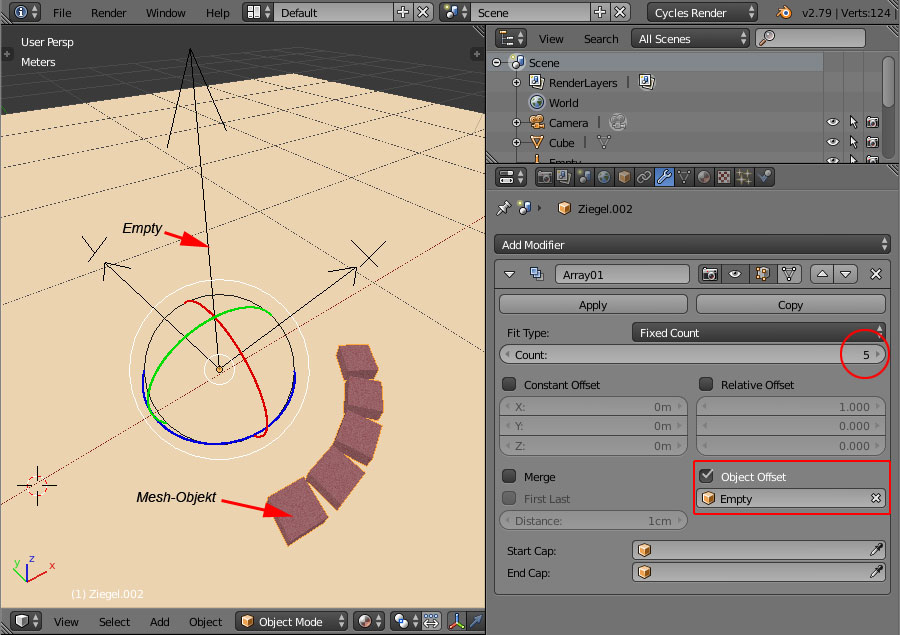Increase Count value with right arrow

pos(879,355)
